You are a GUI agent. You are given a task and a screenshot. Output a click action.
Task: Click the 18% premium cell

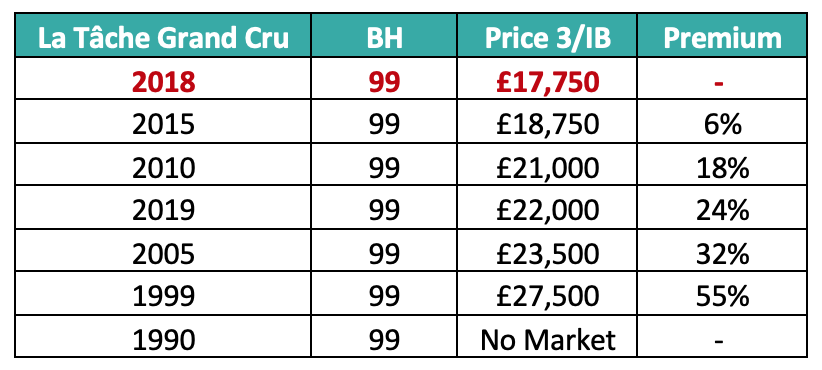[x=722, y=164]
